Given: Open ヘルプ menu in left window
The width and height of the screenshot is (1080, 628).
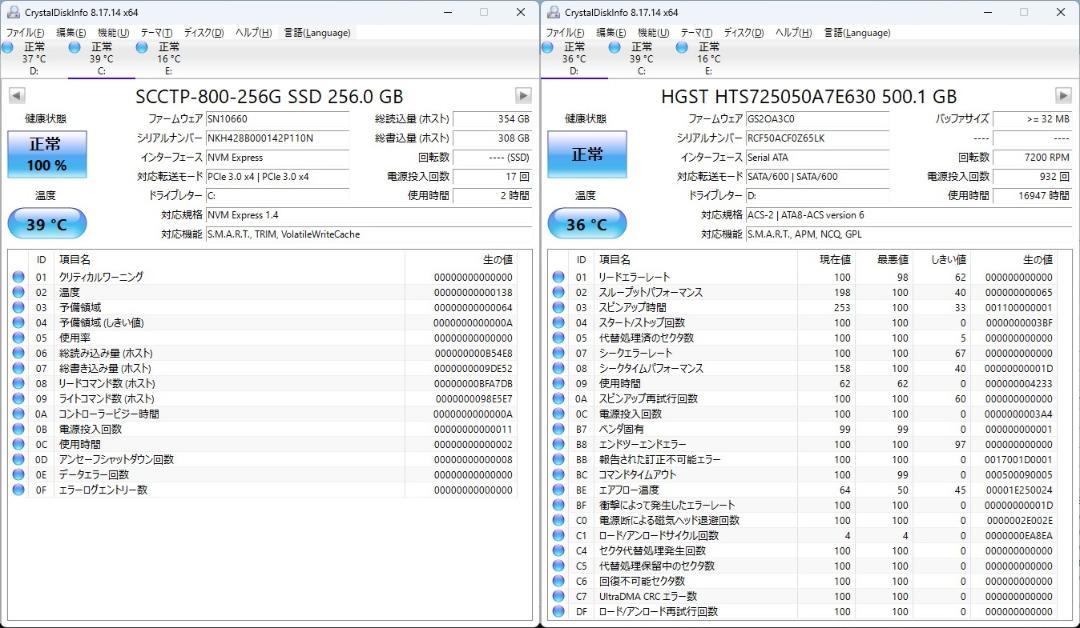Looking at the screenshot, I should [x=253, y=32].
